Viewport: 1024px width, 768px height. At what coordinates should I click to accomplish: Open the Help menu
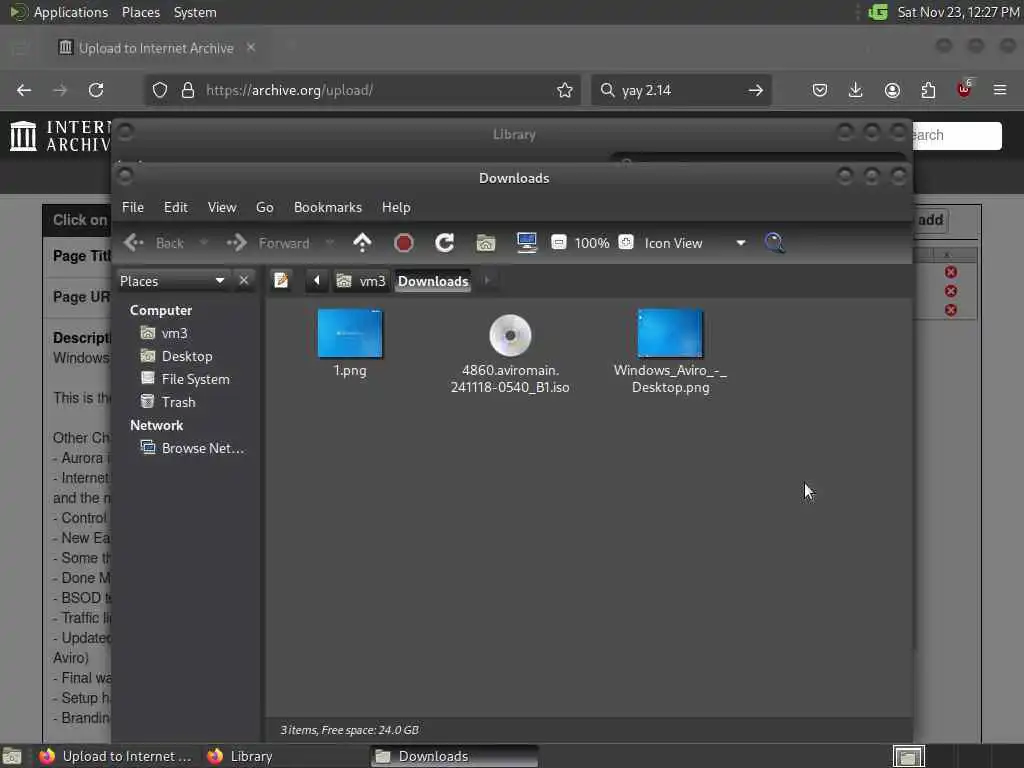[x=396, y=207]
